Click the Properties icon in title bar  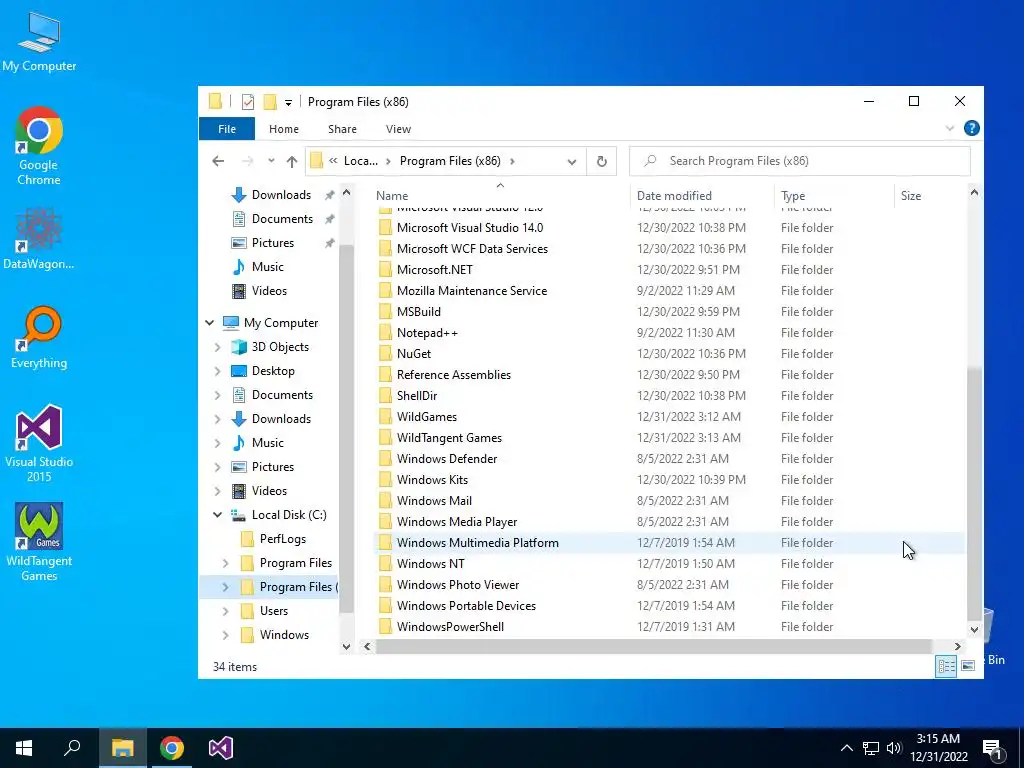tap(248, 102)
